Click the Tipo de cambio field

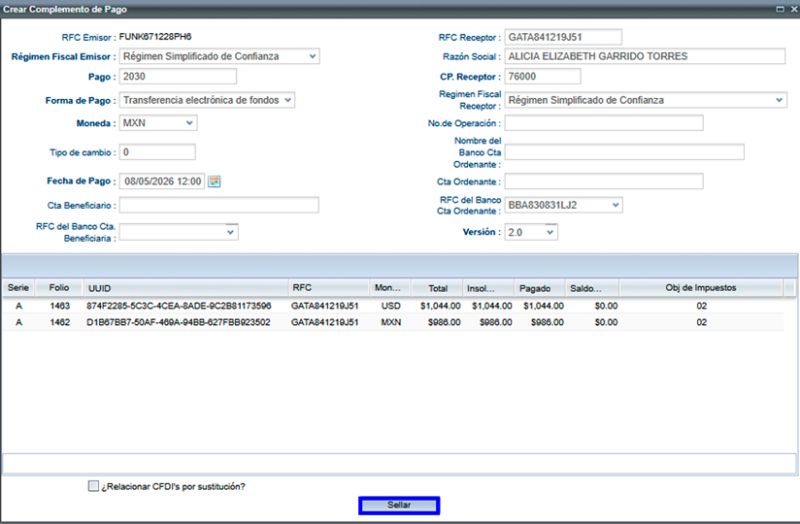point(157,152)
